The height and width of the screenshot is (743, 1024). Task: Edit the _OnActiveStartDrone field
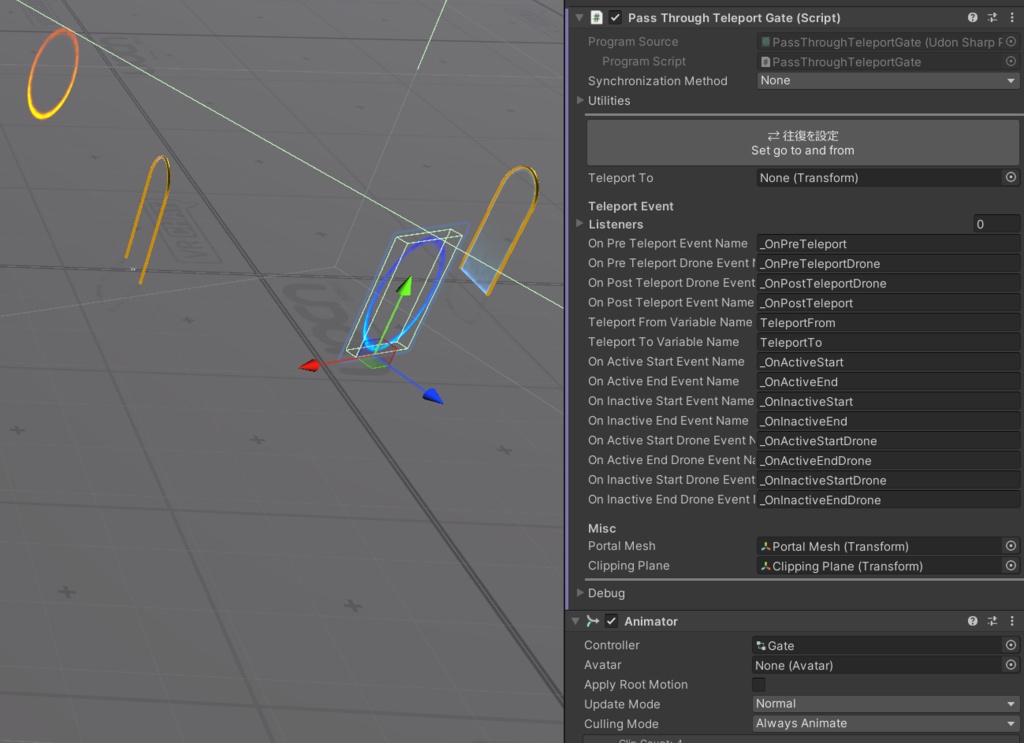pyautogui.click(x=888, y=441)
